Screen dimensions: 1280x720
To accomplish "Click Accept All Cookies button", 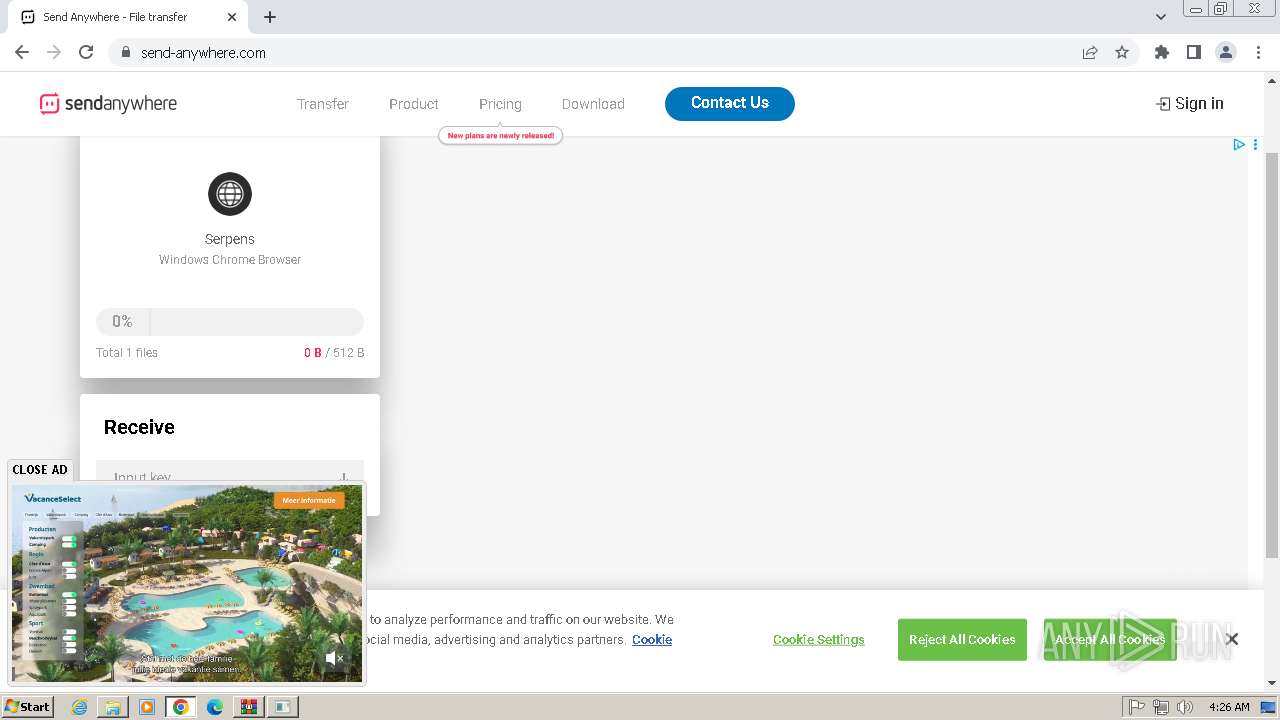I will (1110, 640).
